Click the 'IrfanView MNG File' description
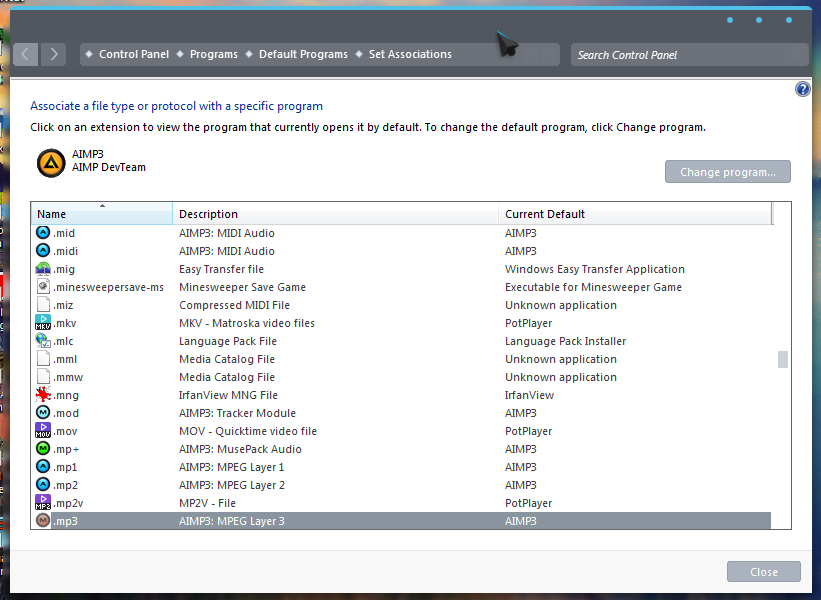This screenshot has height=600, width=821. [x=228, y=395]
